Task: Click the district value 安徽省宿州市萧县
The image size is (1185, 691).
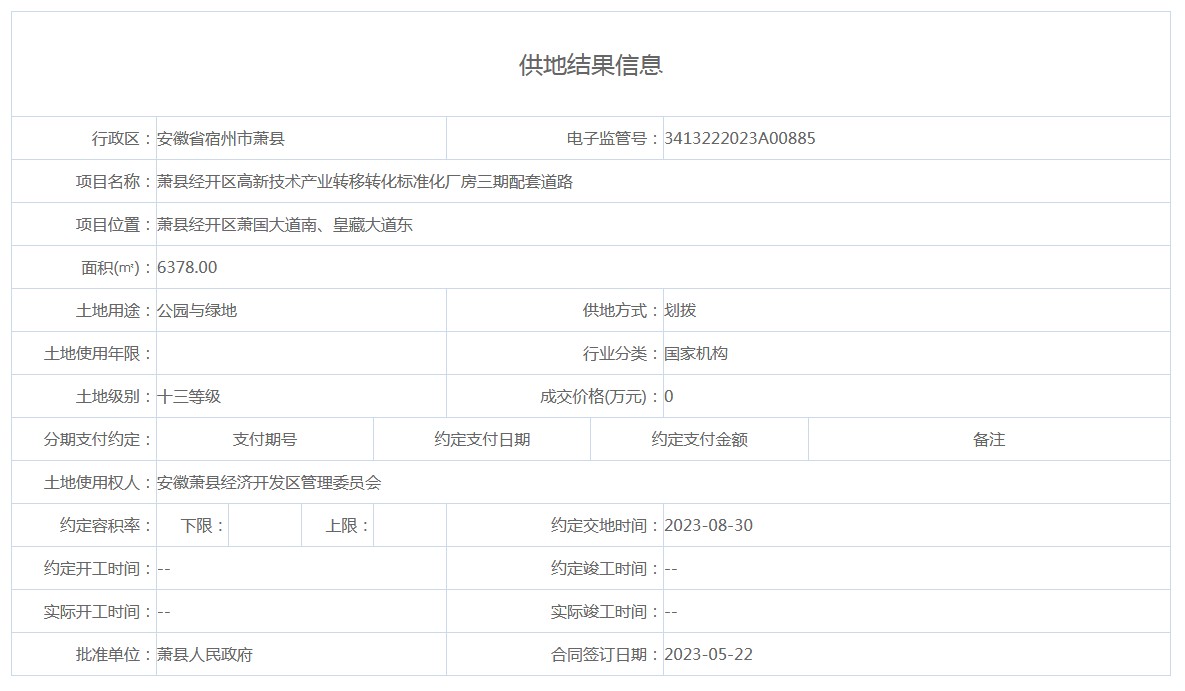Action: 221,139
